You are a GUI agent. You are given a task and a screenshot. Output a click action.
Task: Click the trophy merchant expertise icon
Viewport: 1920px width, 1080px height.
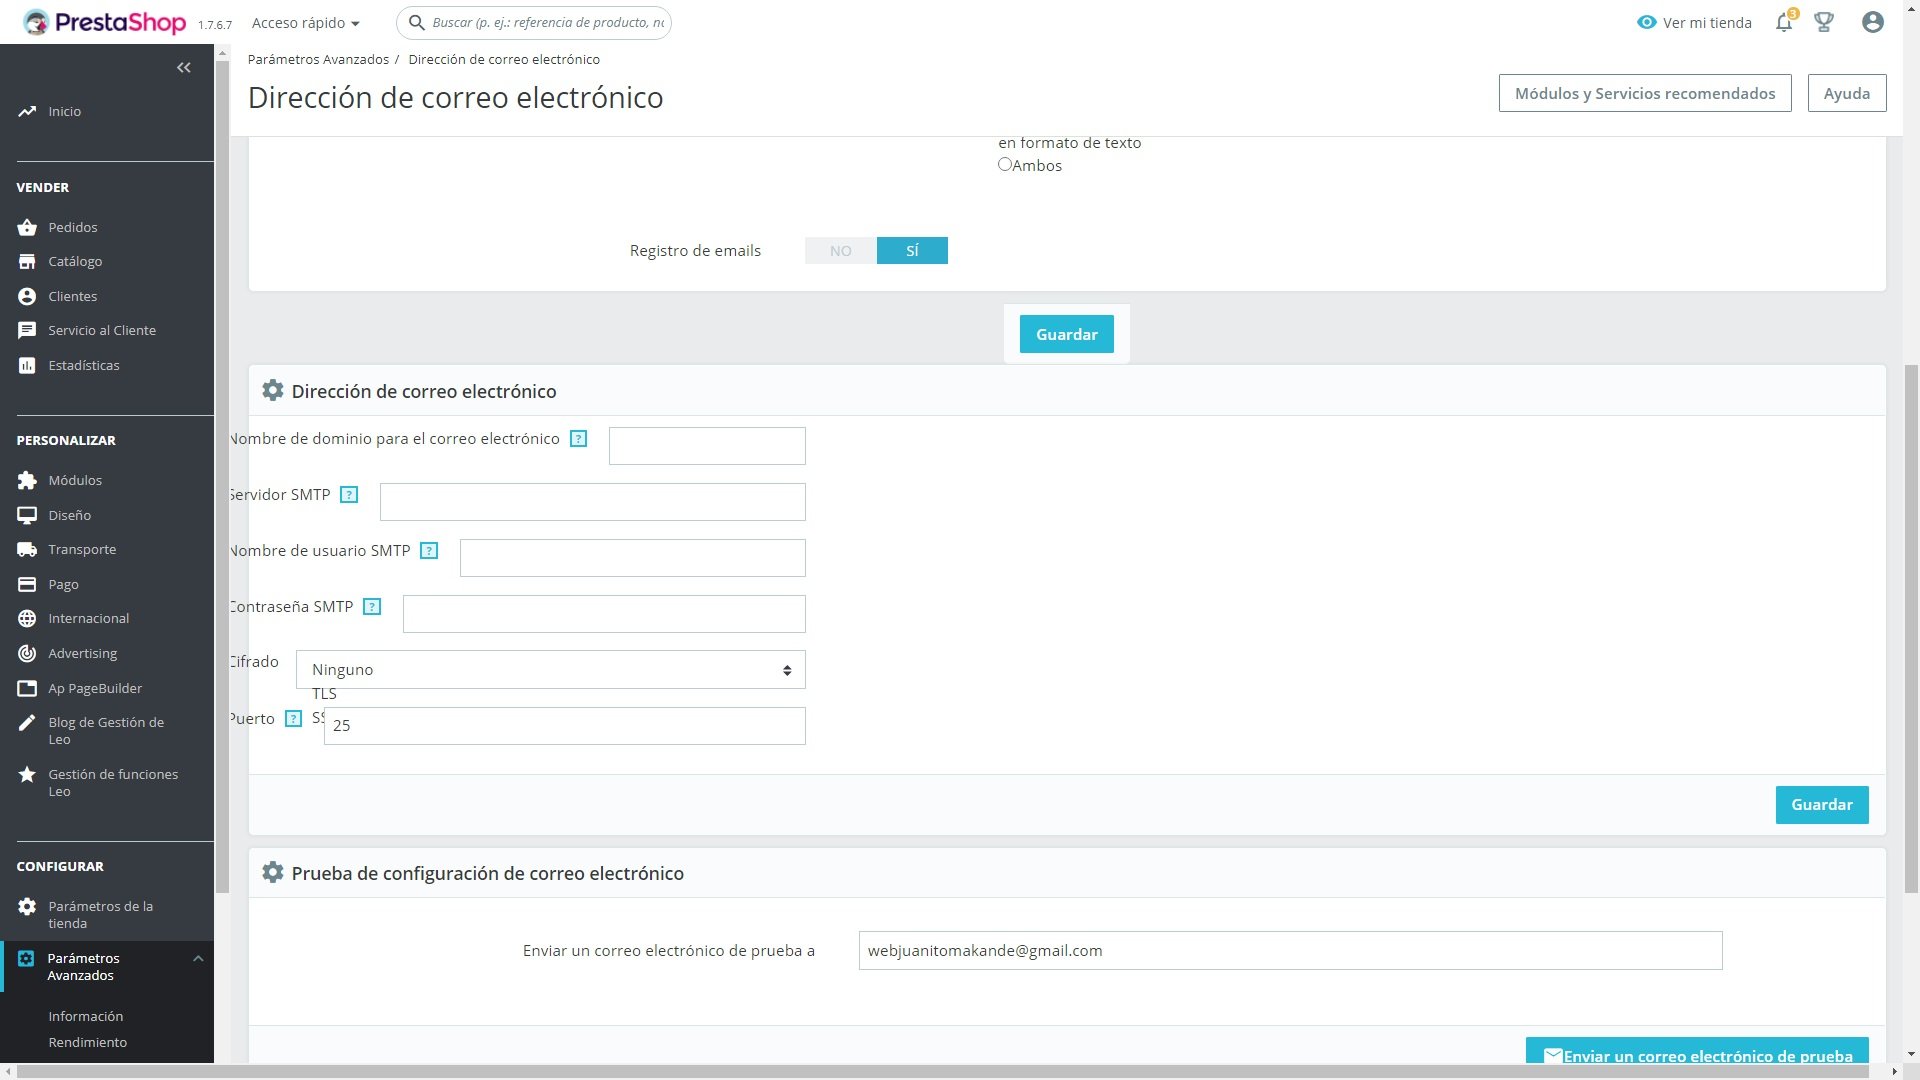coord(1824,23)
